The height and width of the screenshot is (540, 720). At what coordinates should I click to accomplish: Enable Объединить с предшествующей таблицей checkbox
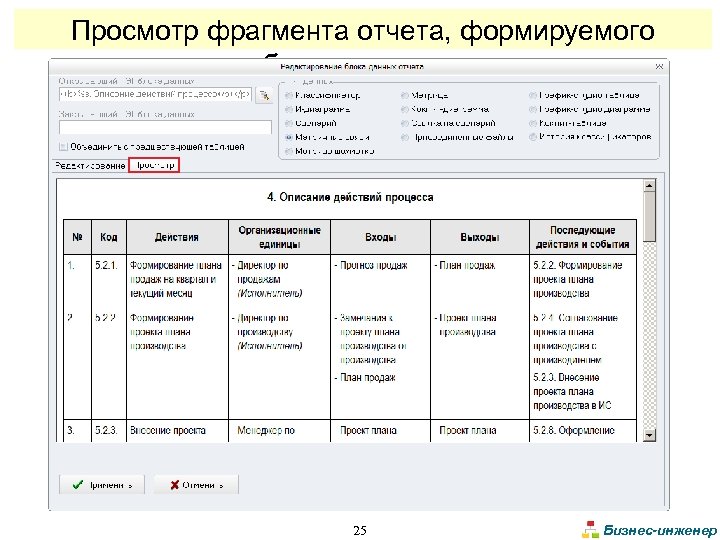click(63, 147)
